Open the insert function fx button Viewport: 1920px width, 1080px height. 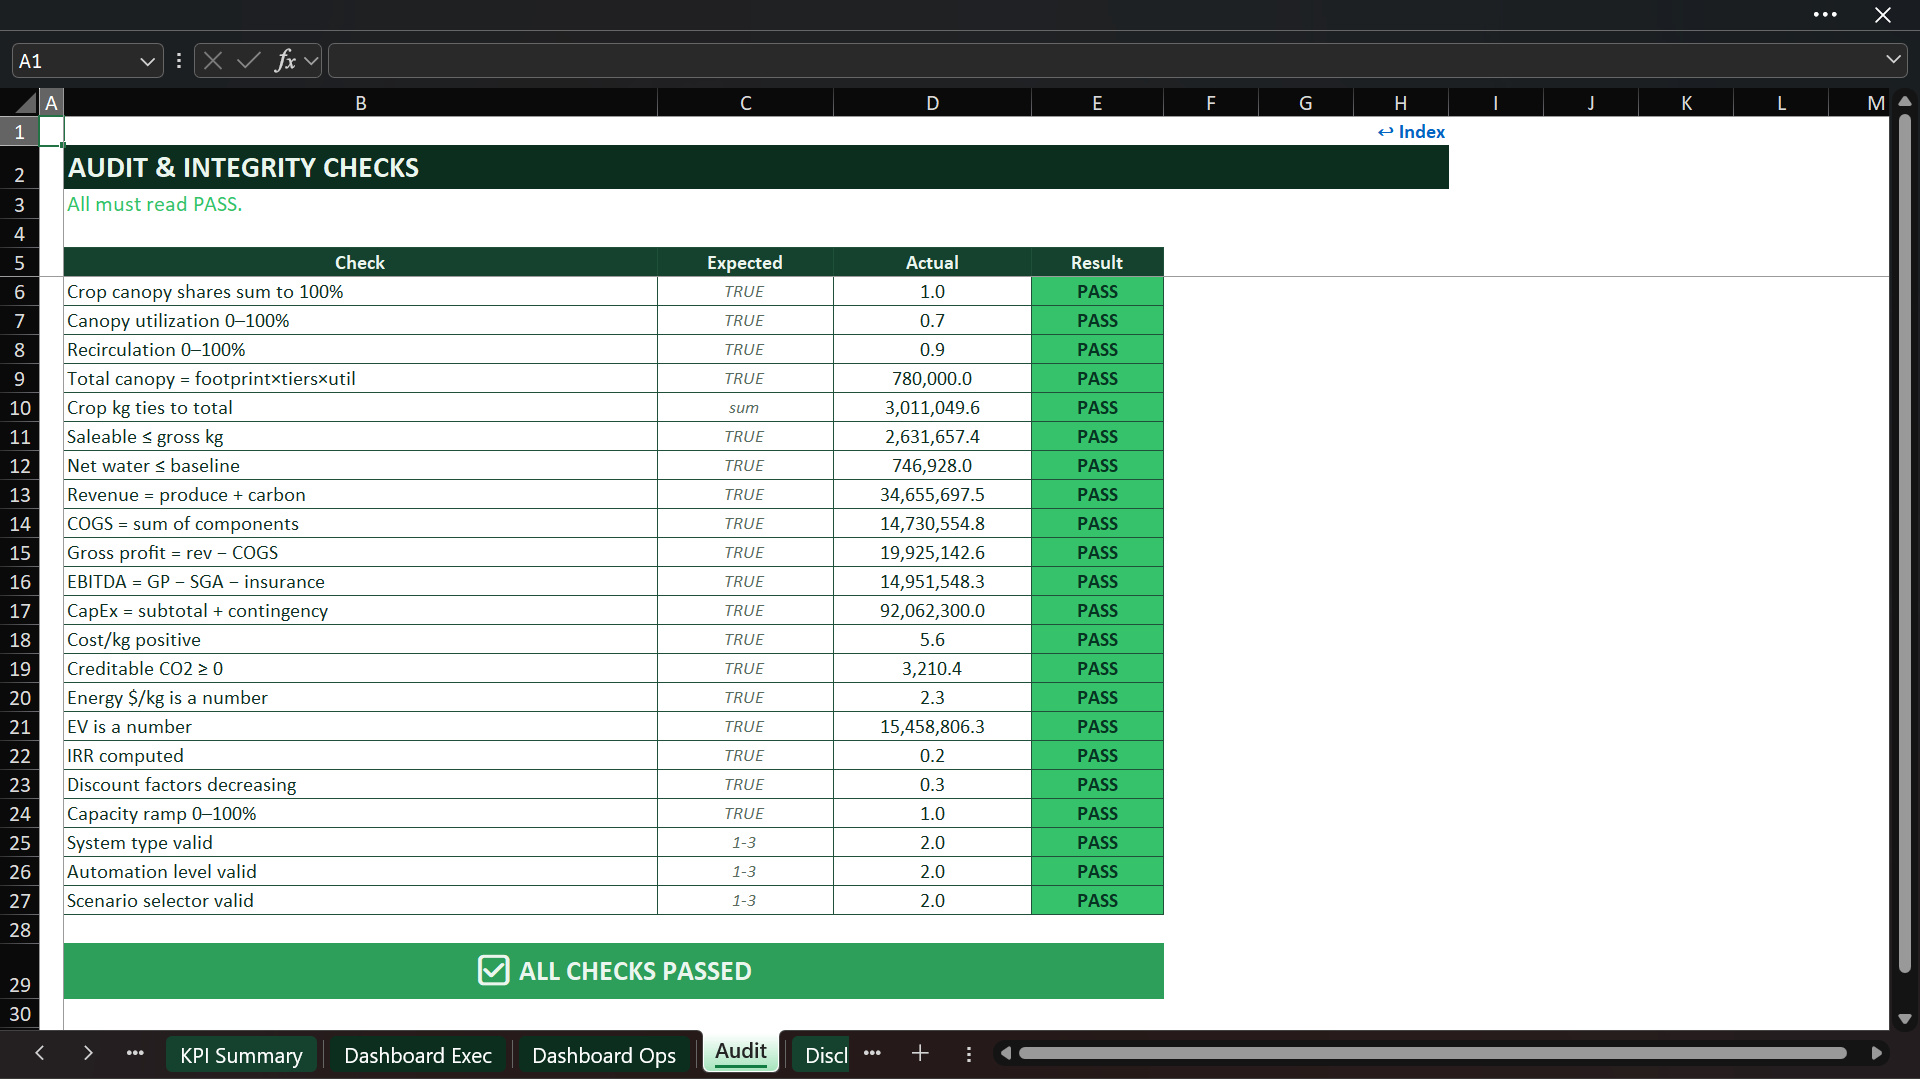coord(285,61)
